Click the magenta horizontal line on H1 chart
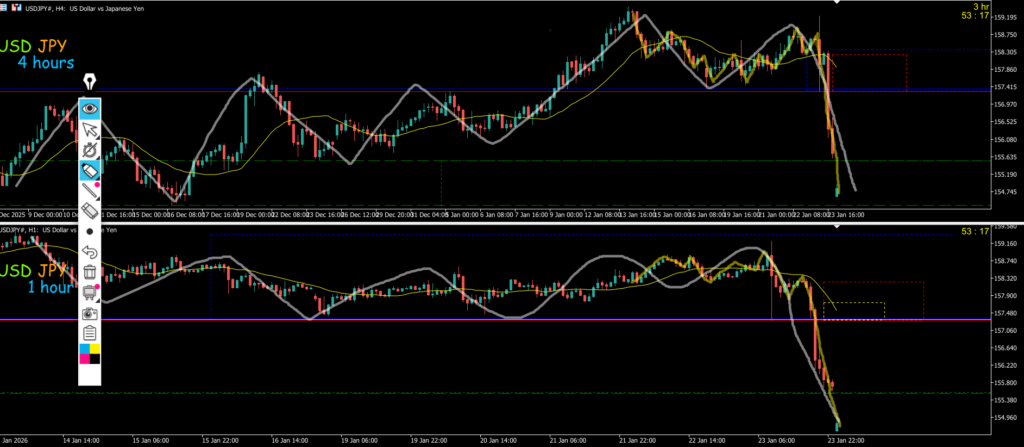This screenshot has height=447, width=1024. point(500,320)
